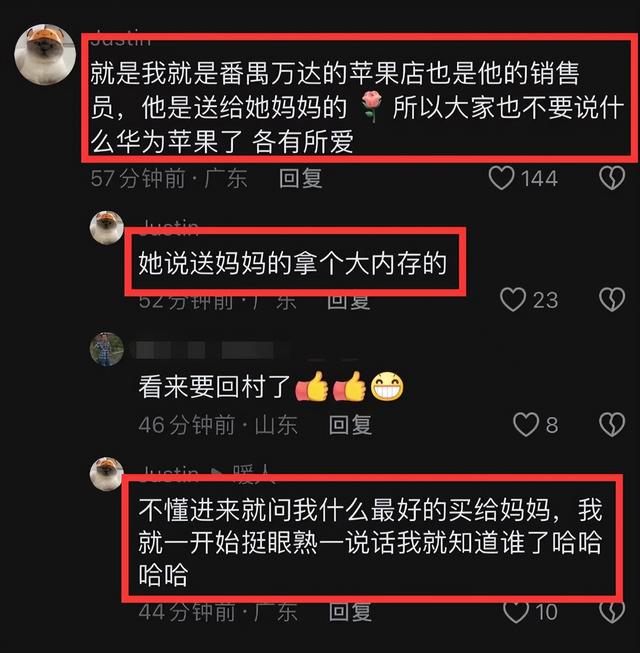The width and height of the screenshot is (640, 653).
Task: Reply to the 44分钟前 comment
Action: point(350,612)
